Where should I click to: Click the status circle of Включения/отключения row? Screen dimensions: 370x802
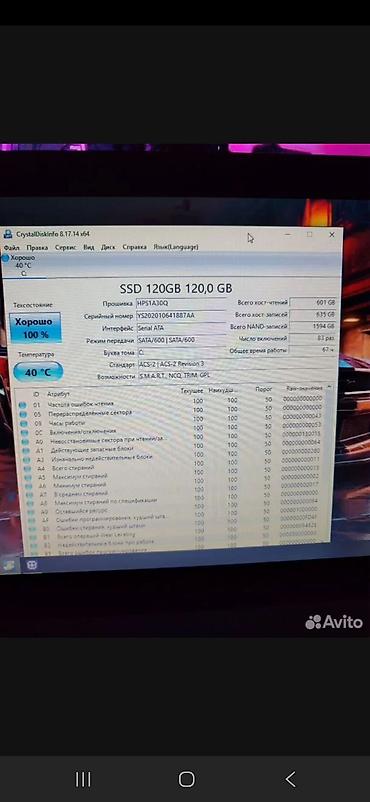(25, 433)
